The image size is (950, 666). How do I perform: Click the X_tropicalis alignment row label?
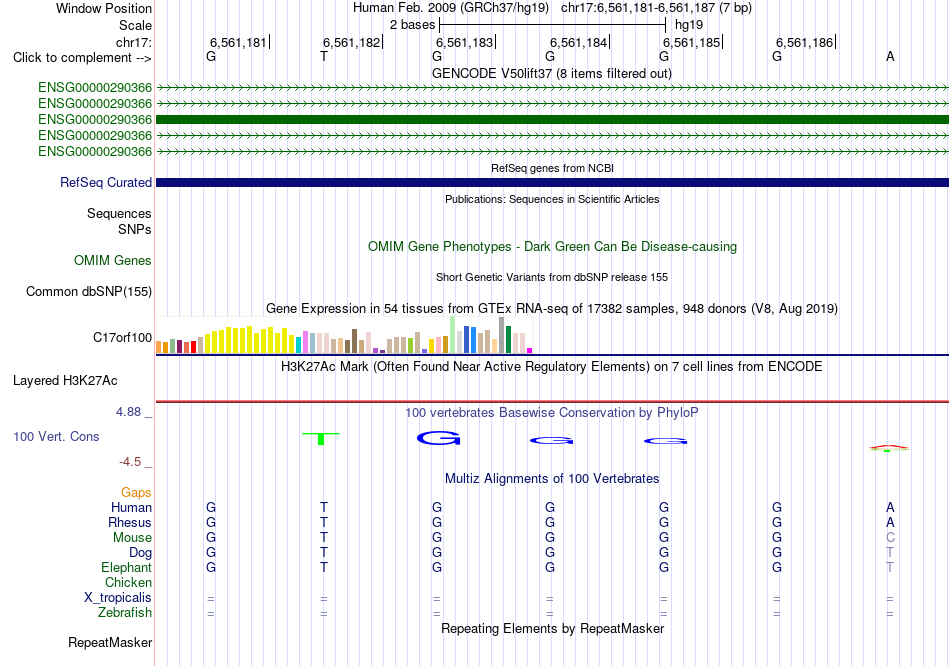click(x=118, y=598)
